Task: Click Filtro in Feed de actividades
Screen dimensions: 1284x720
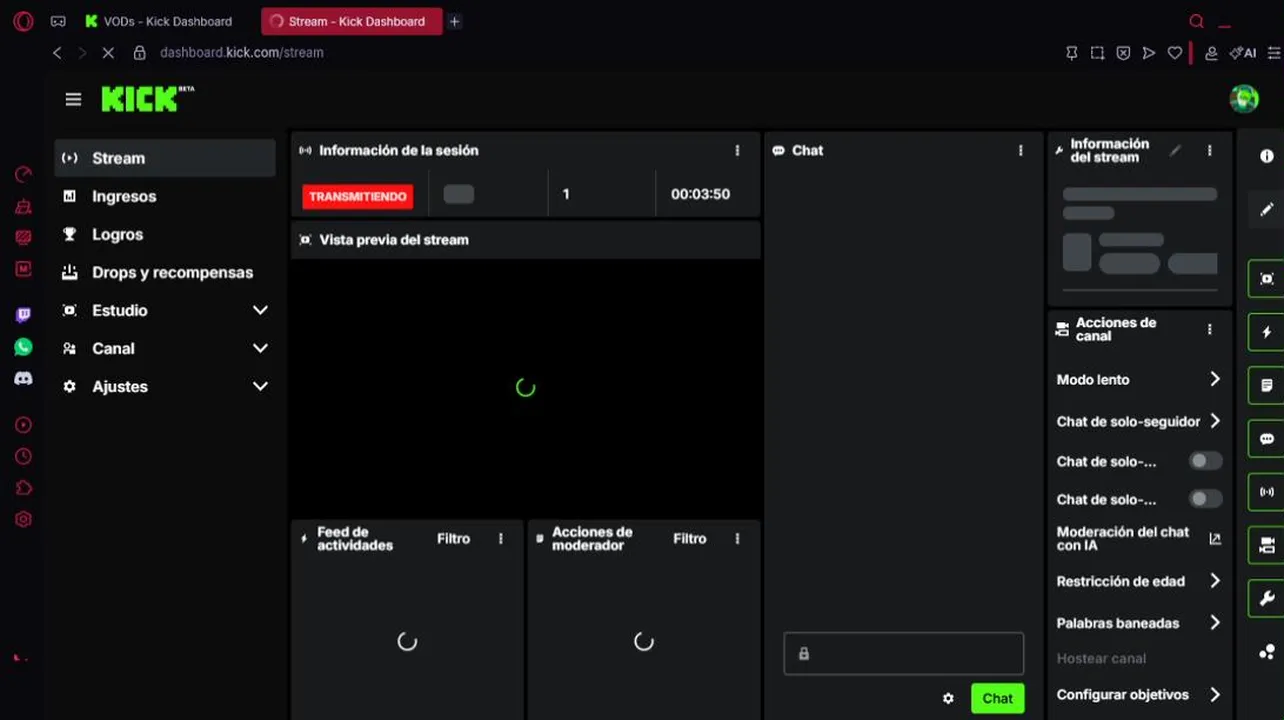Action: 453,538
